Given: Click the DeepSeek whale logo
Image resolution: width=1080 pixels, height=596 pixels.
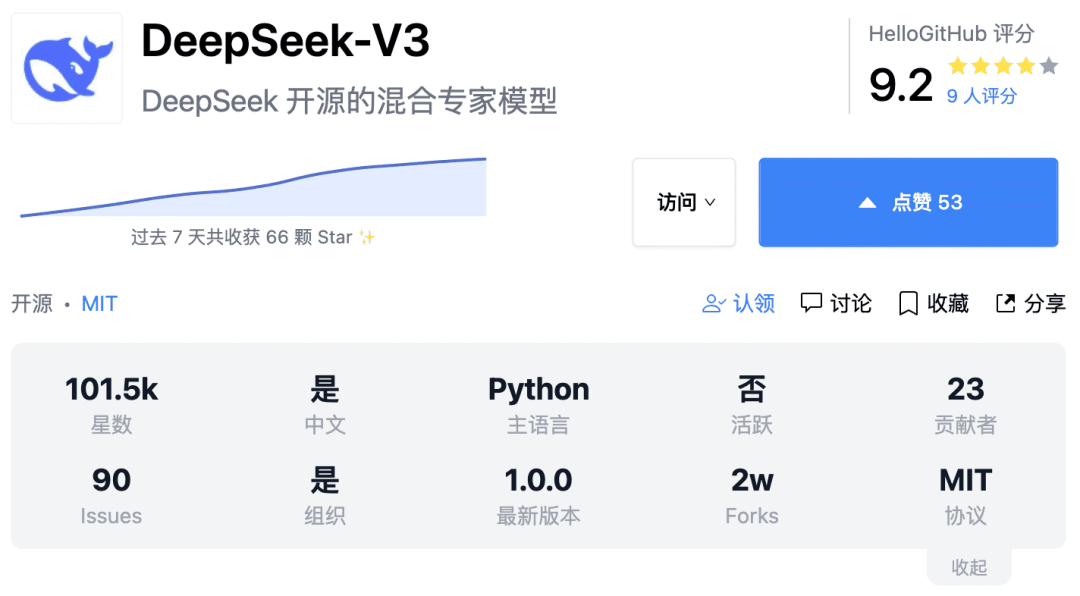Looking at the screenshot, I should click(x=66, y=66).
